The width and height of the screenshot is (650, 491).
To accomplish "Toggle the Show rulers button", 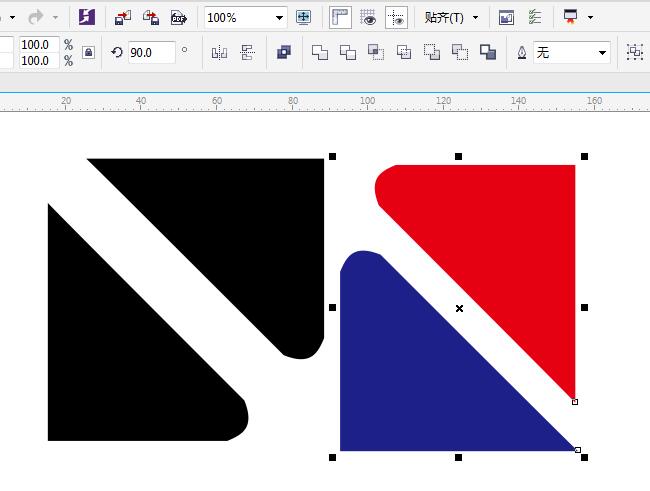I will tap(340, 17).
